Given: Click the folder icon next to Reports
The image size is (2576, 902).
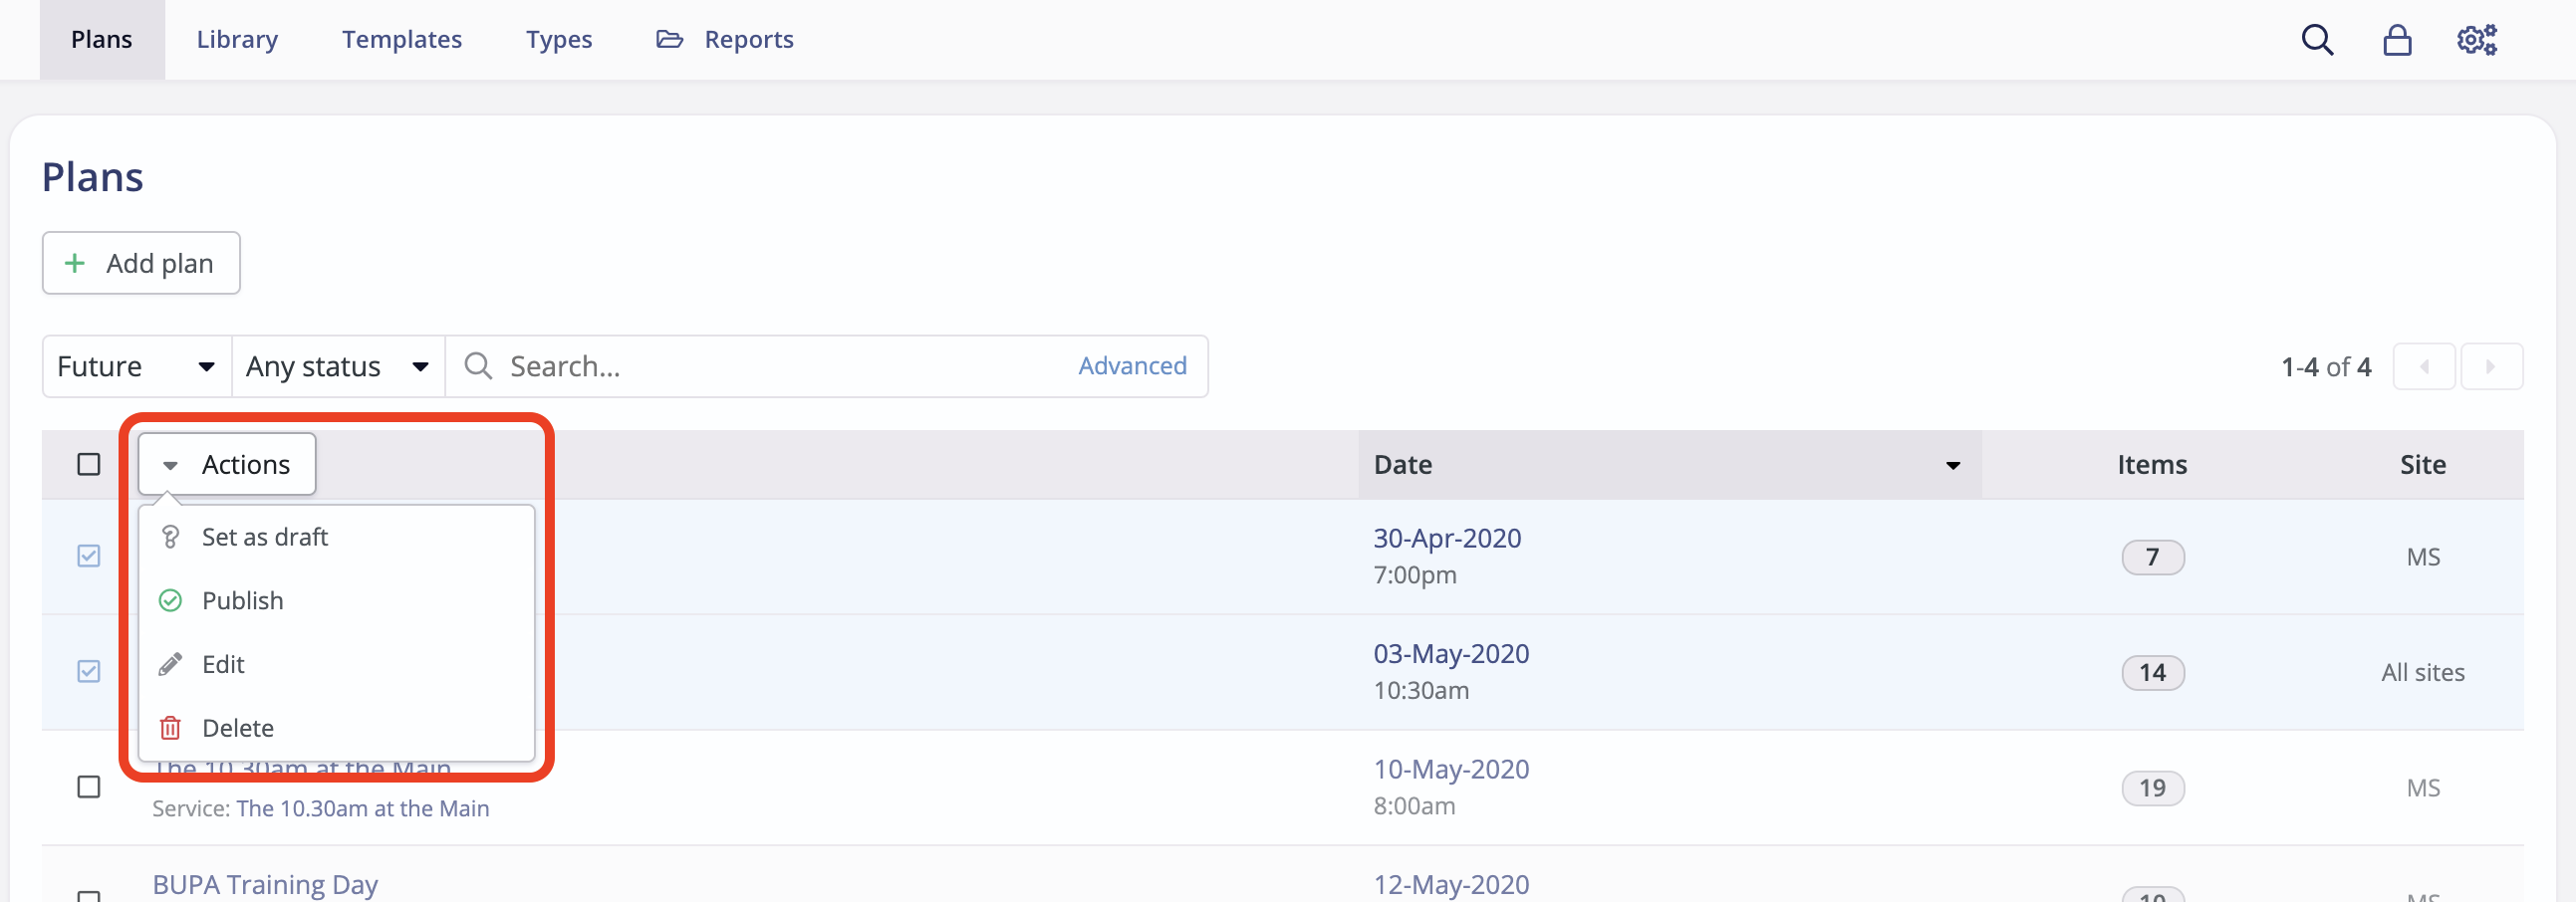Looking at the screenshot, I should [x=670, y=39].
